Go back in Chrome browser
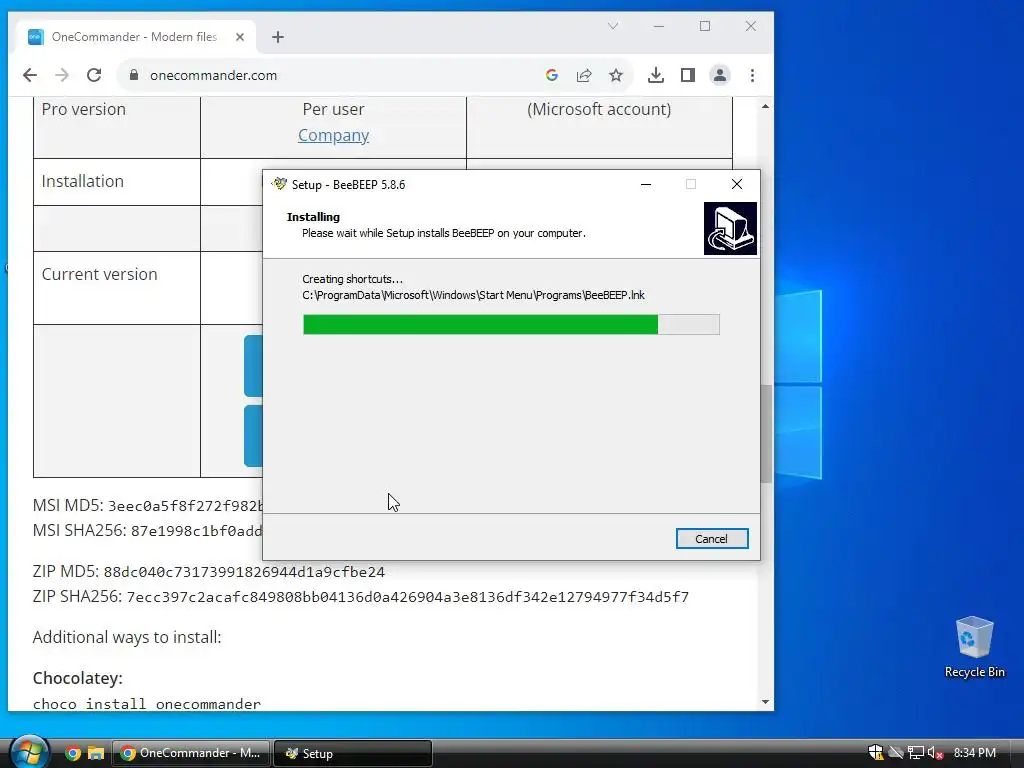The height and width of the screenshot is (768, 1024). click(x=30, y=75)
